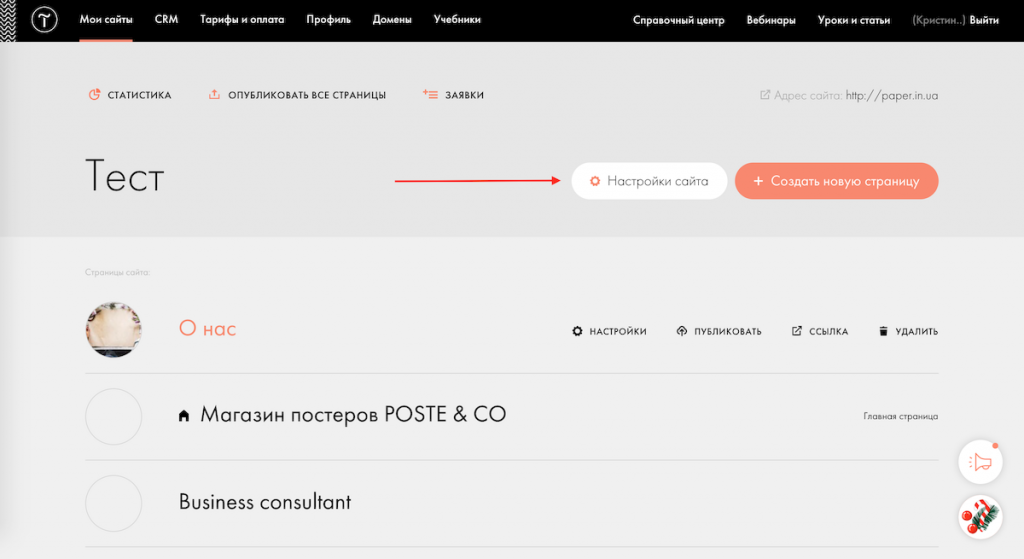Click the Ссылка external link icon
The width and height of the screenshot is (1024, 559).
797,331
